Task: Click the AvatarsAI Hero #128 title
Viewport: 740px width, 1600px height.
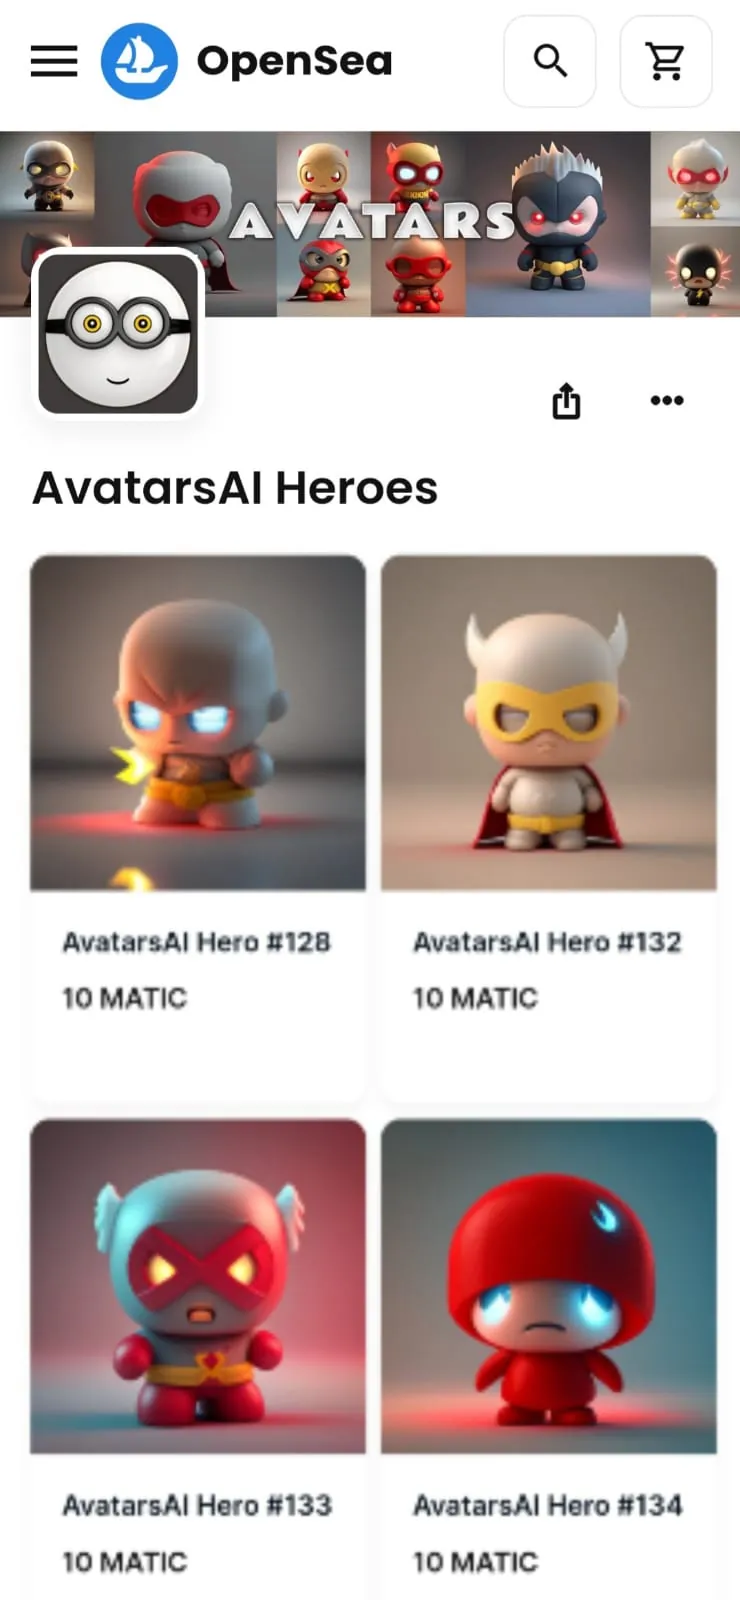Action: [196, 942]
